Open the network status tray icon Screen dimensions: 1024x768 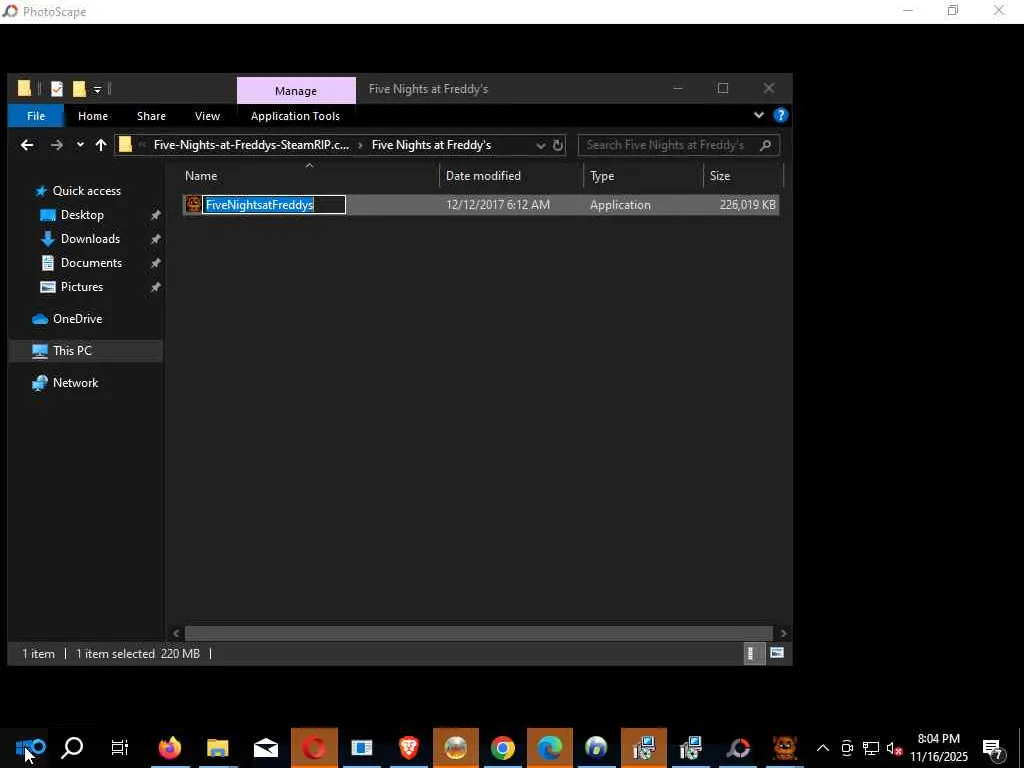click(x=871, y=748)
